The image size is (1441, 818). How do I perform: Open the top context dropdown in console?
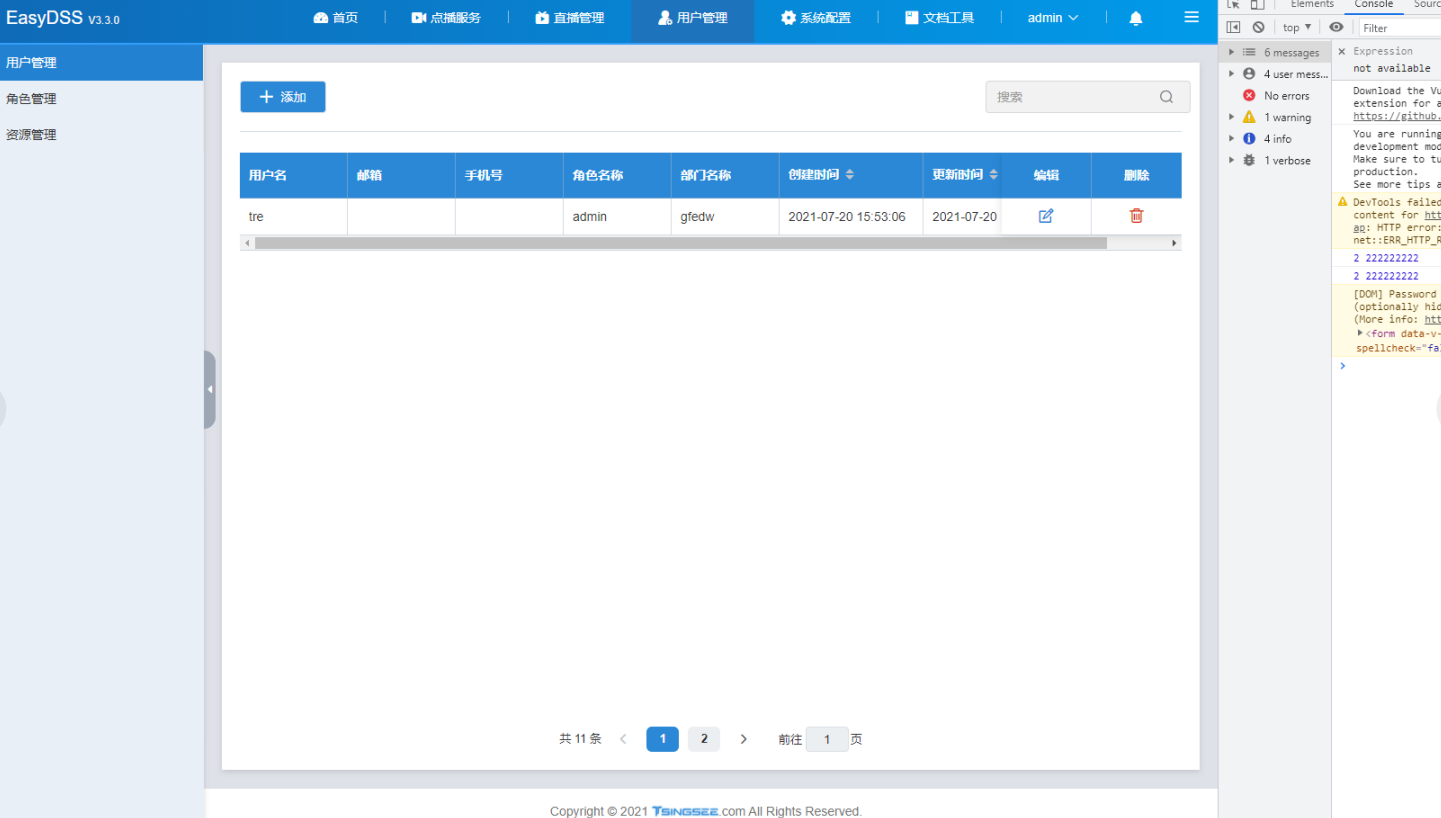pos(1297,28)
